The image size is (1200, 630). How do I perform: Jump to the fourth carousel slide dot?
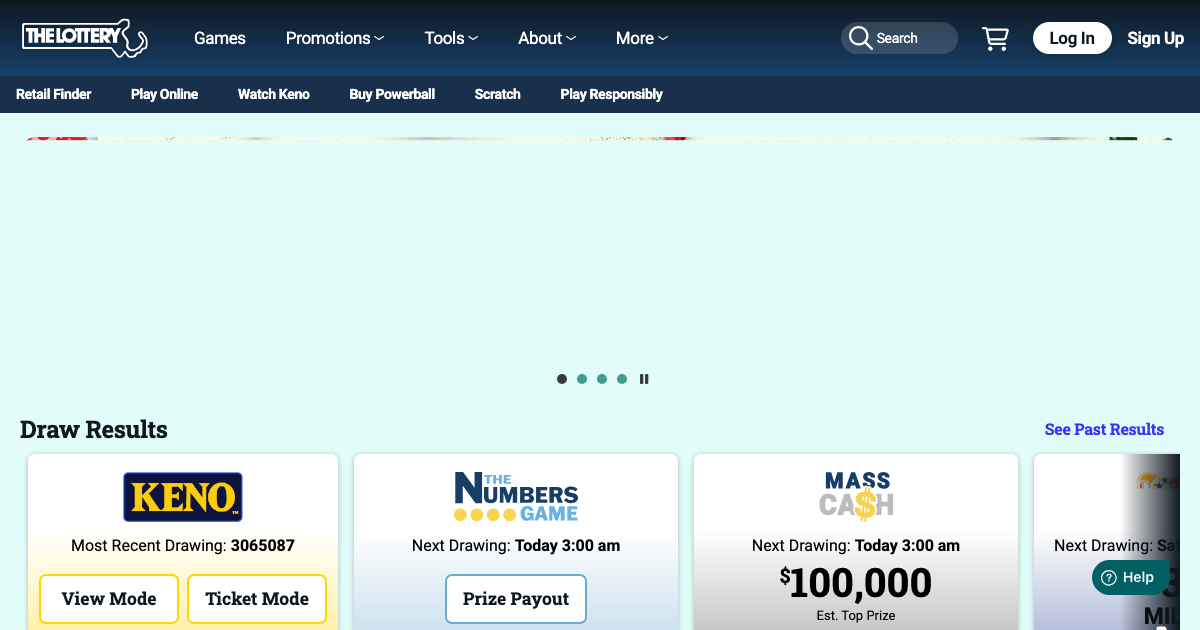point(622,379)
